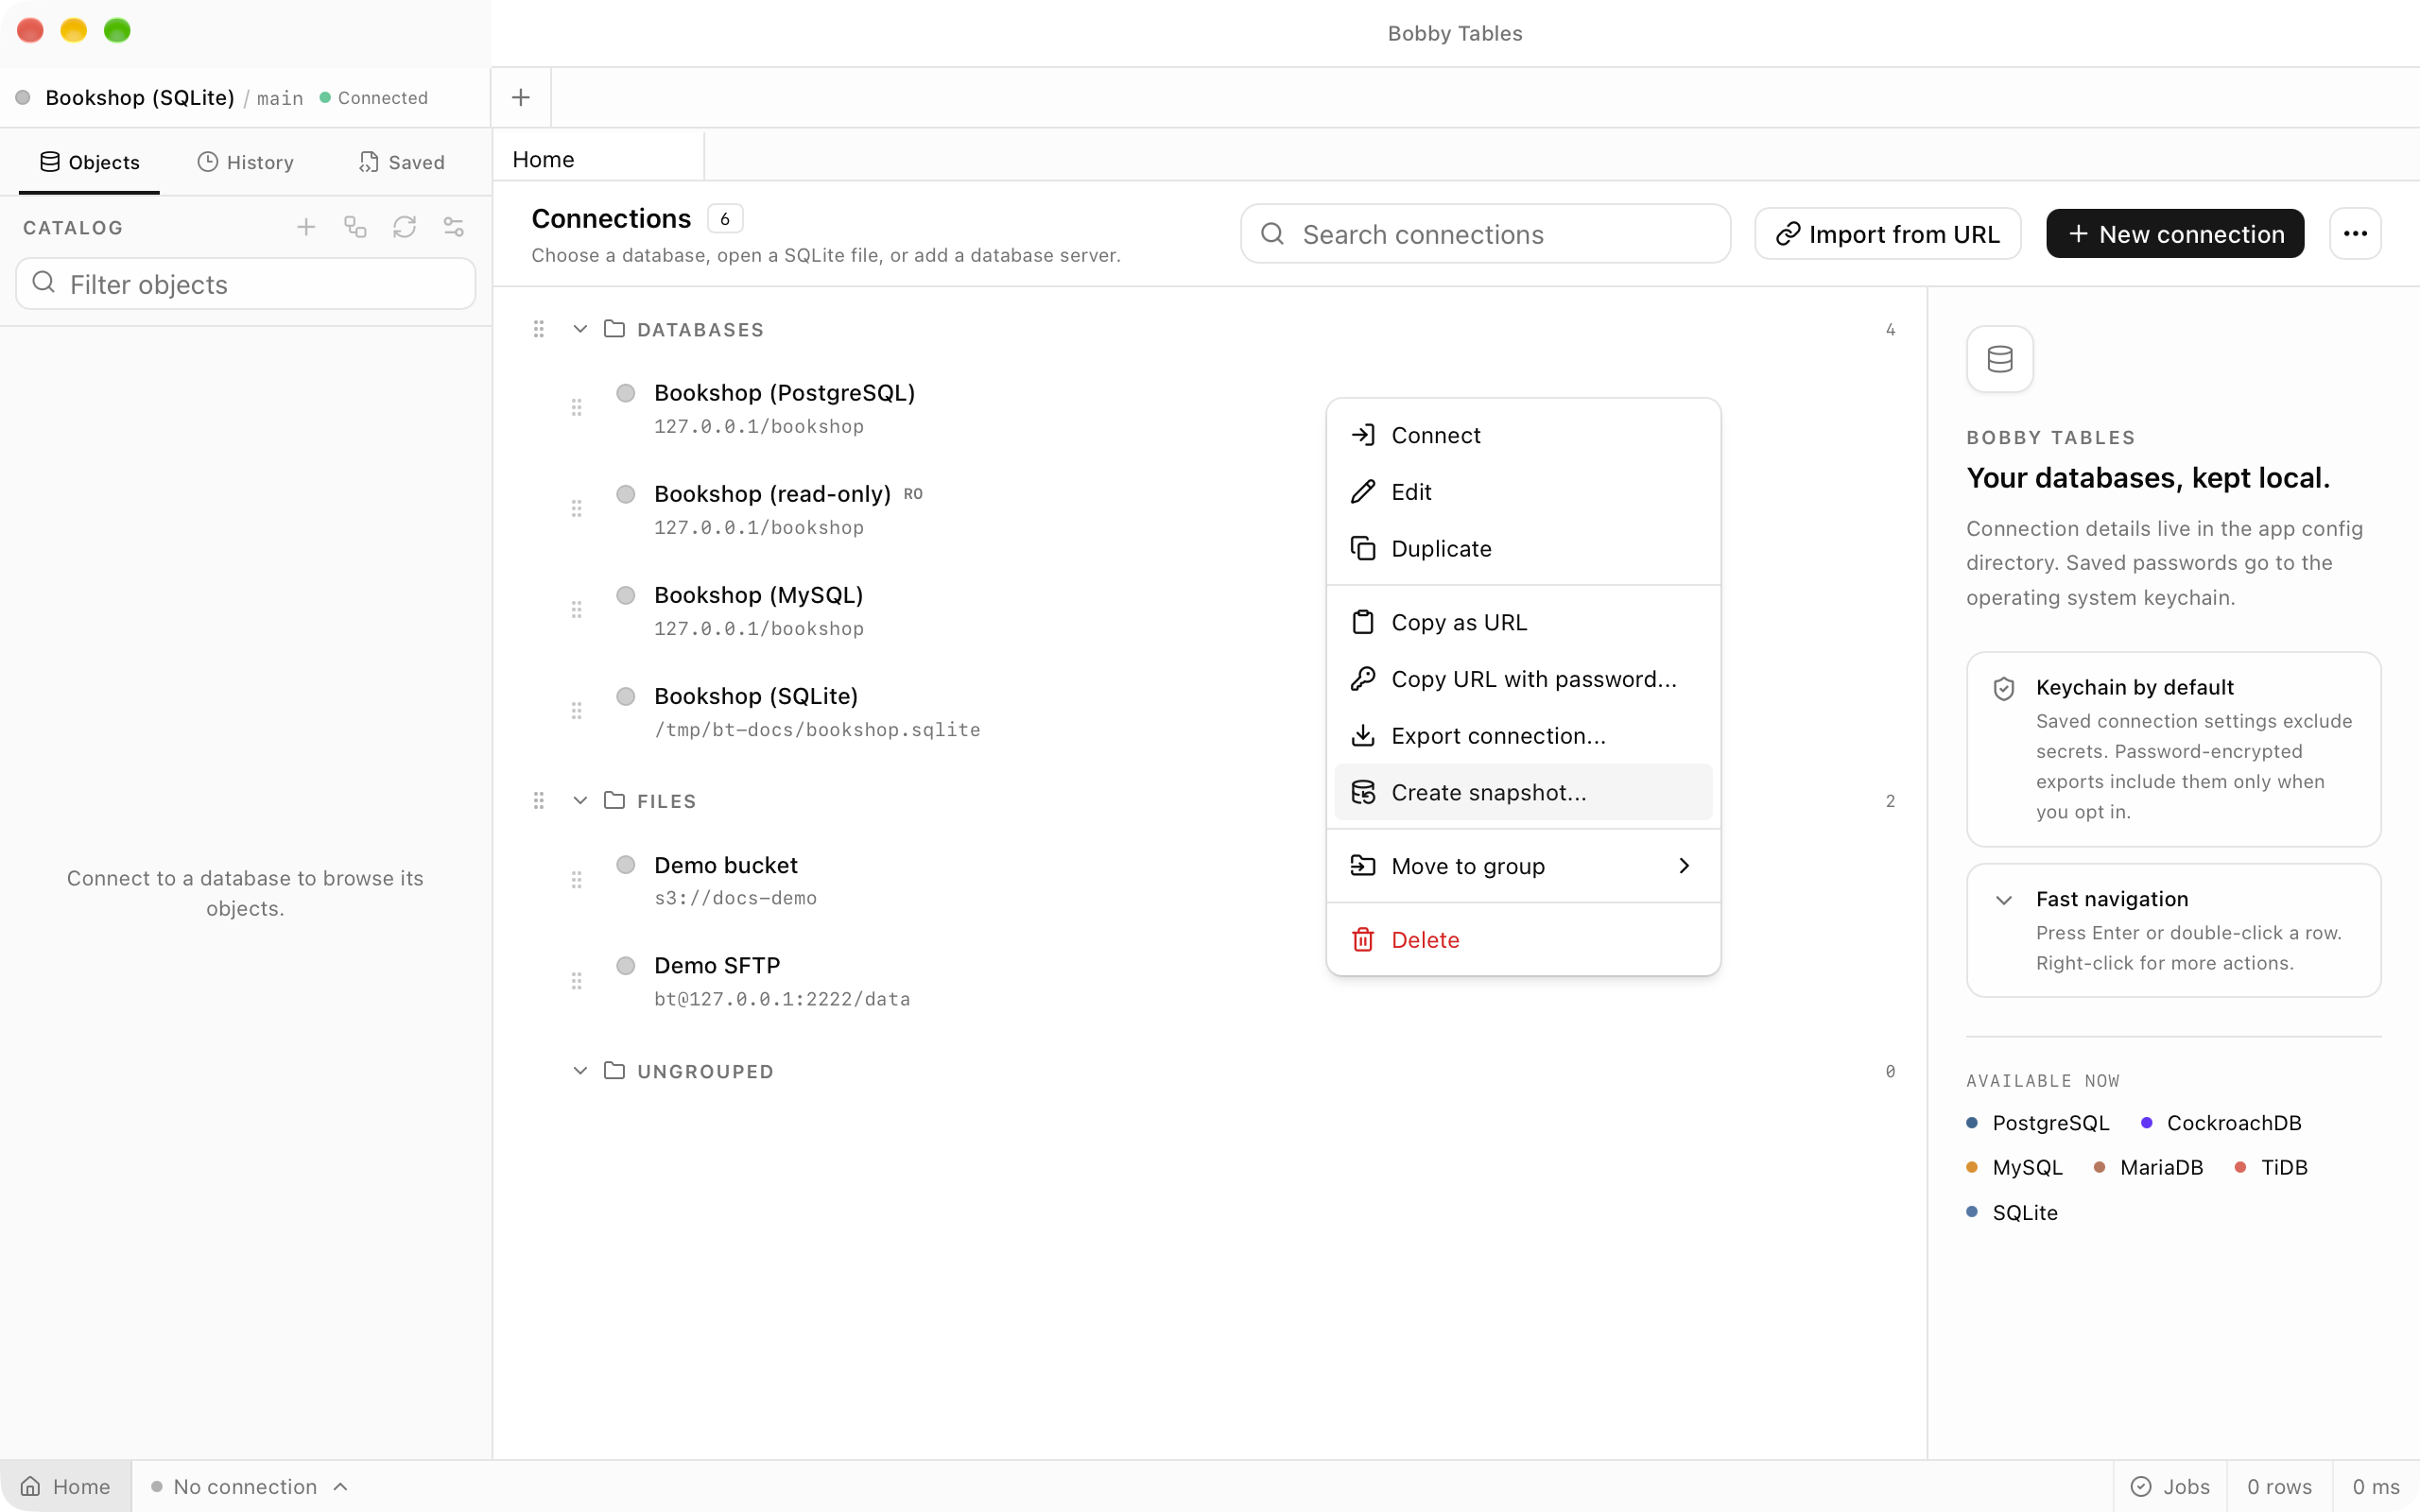Image resolution: width=2420 pixels, height=1512 pixels.
Task: Click drag handle beside Bookshop (PostgreSQL)
Action: [577, 407]
